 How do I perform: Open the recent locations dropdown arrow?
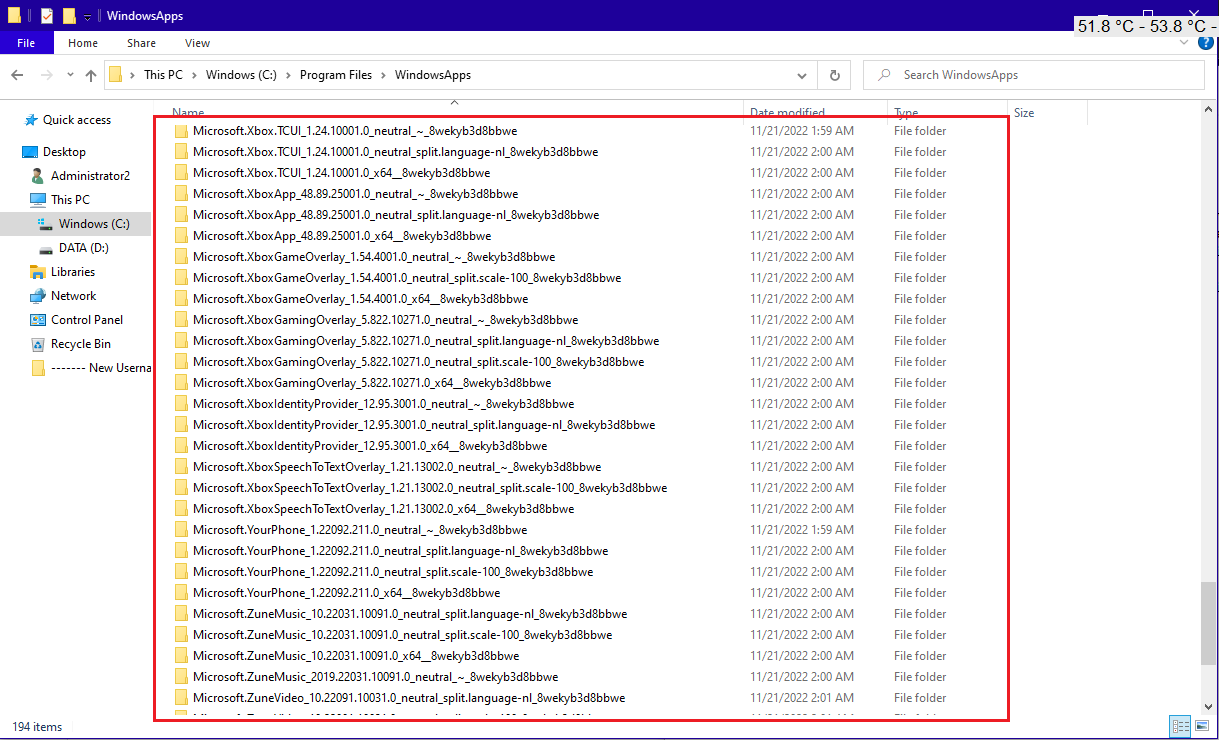[x=70, y=75]
